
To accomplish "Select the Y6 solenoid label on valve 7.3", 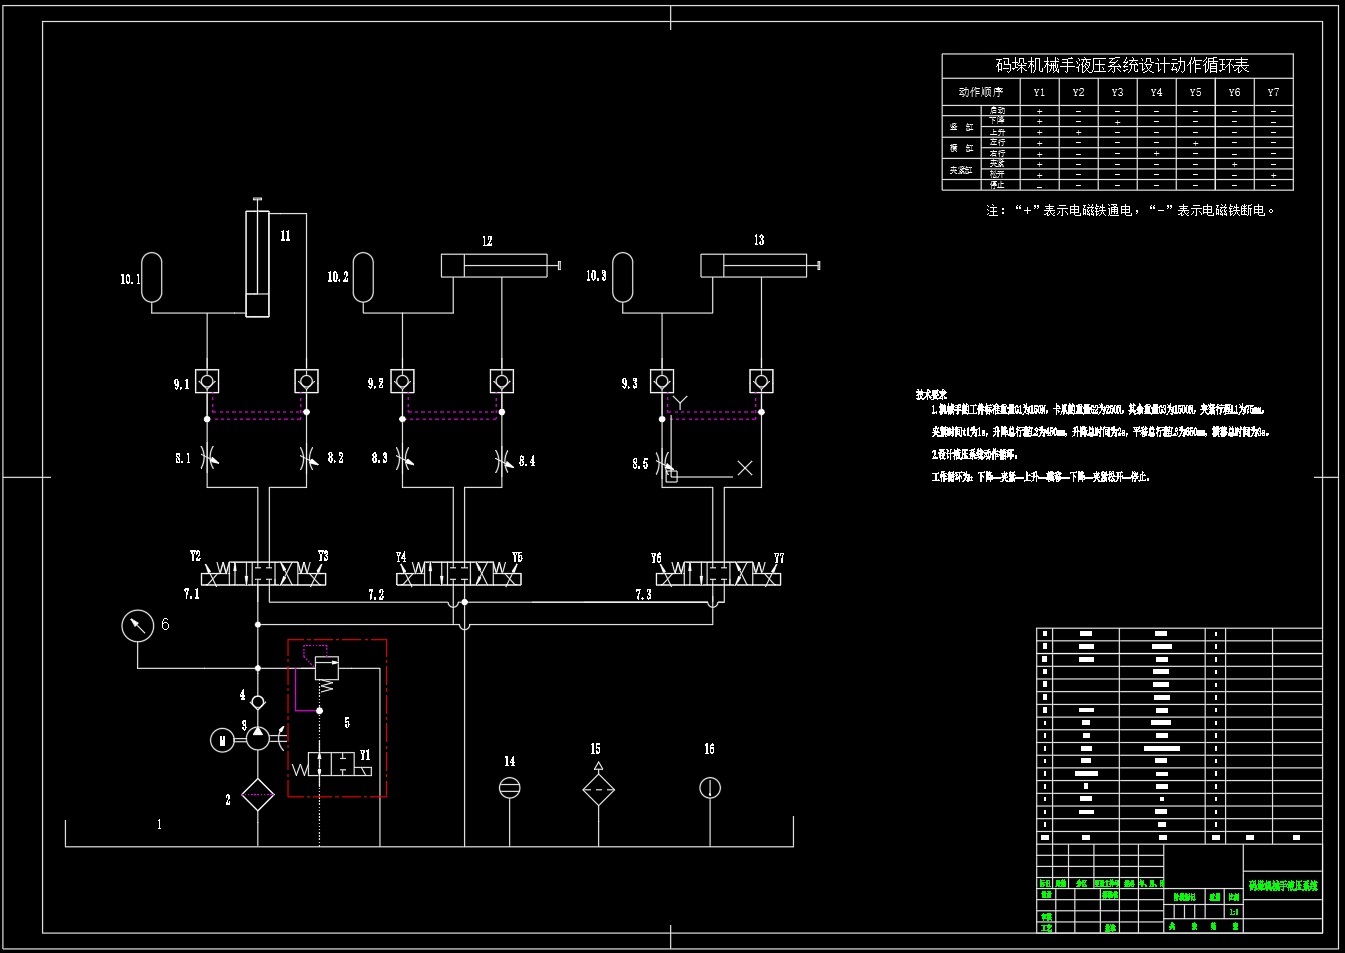I will [x=656, y=558].
